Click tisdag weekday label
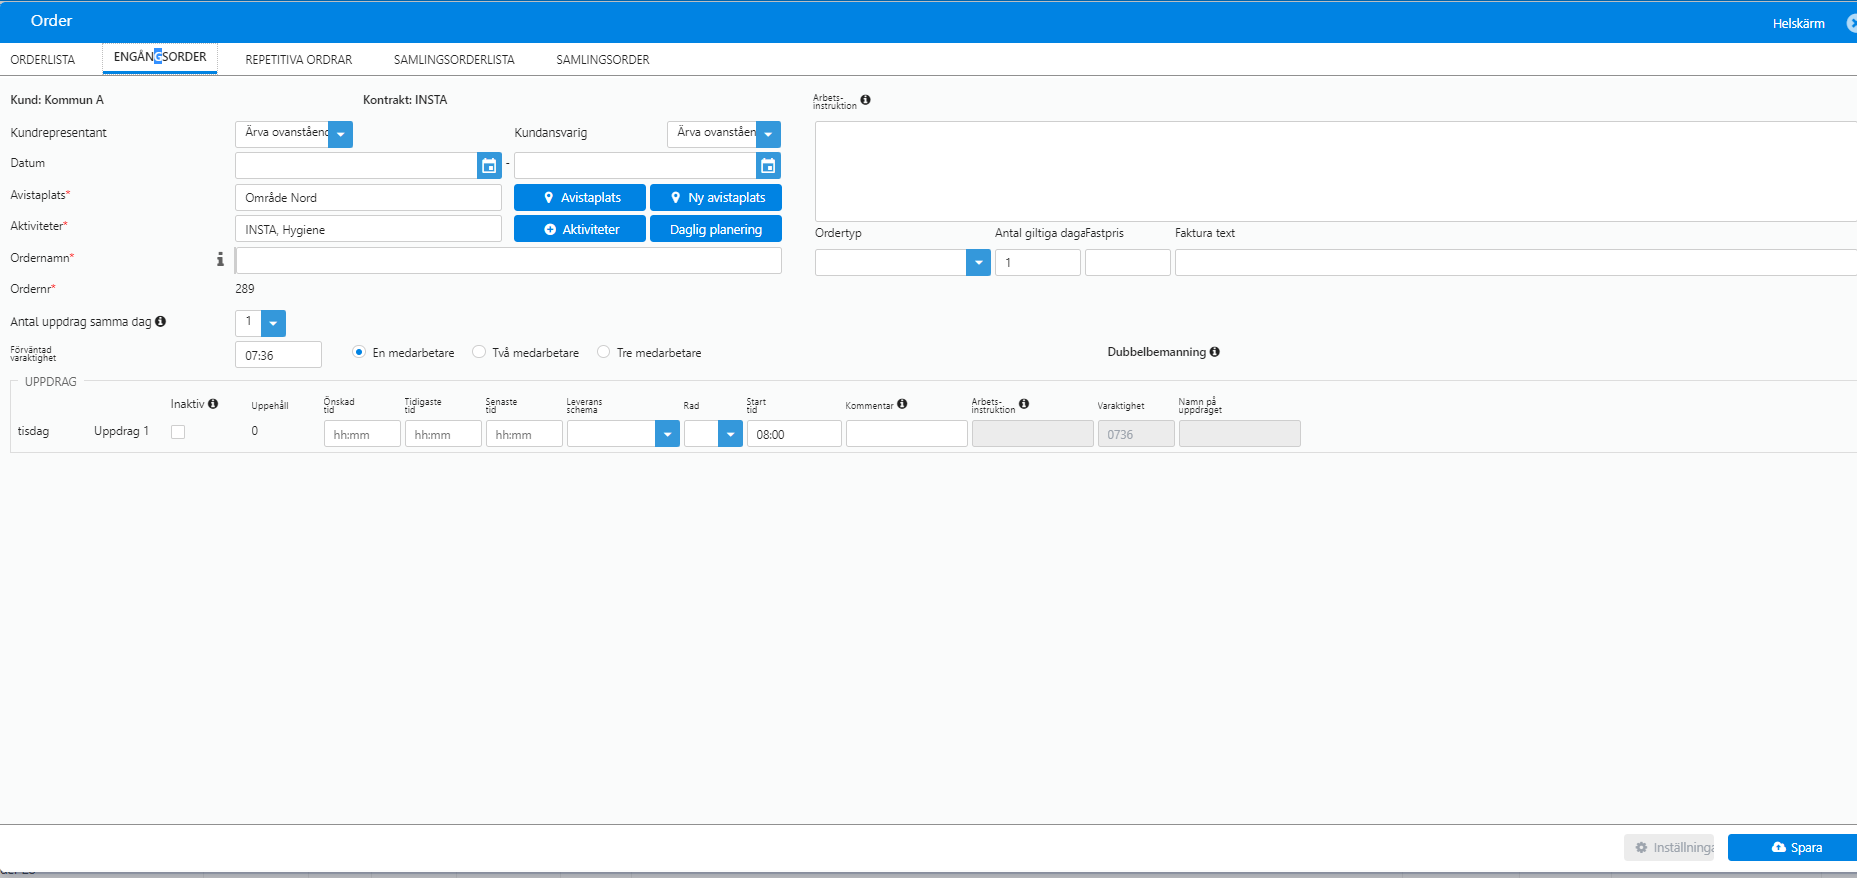 [33, 431]
